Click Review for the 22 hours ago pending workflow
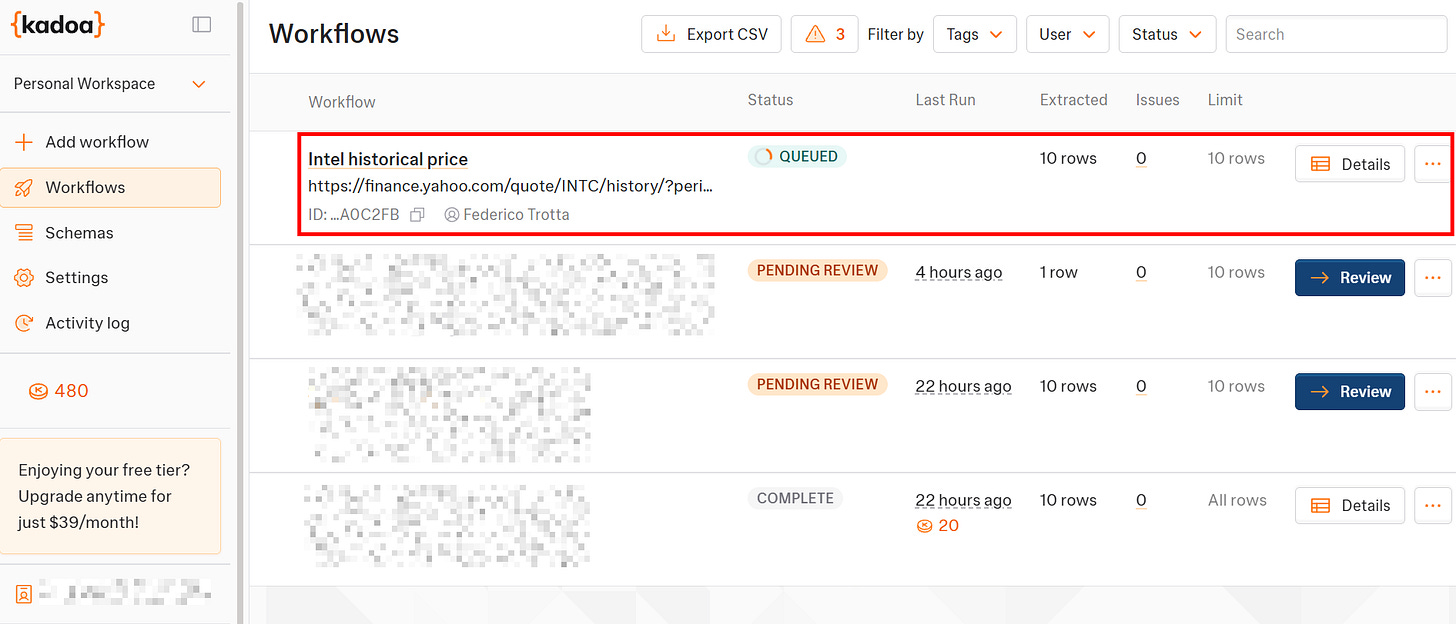This screenshot has height=624, width=1456. 1350,392
